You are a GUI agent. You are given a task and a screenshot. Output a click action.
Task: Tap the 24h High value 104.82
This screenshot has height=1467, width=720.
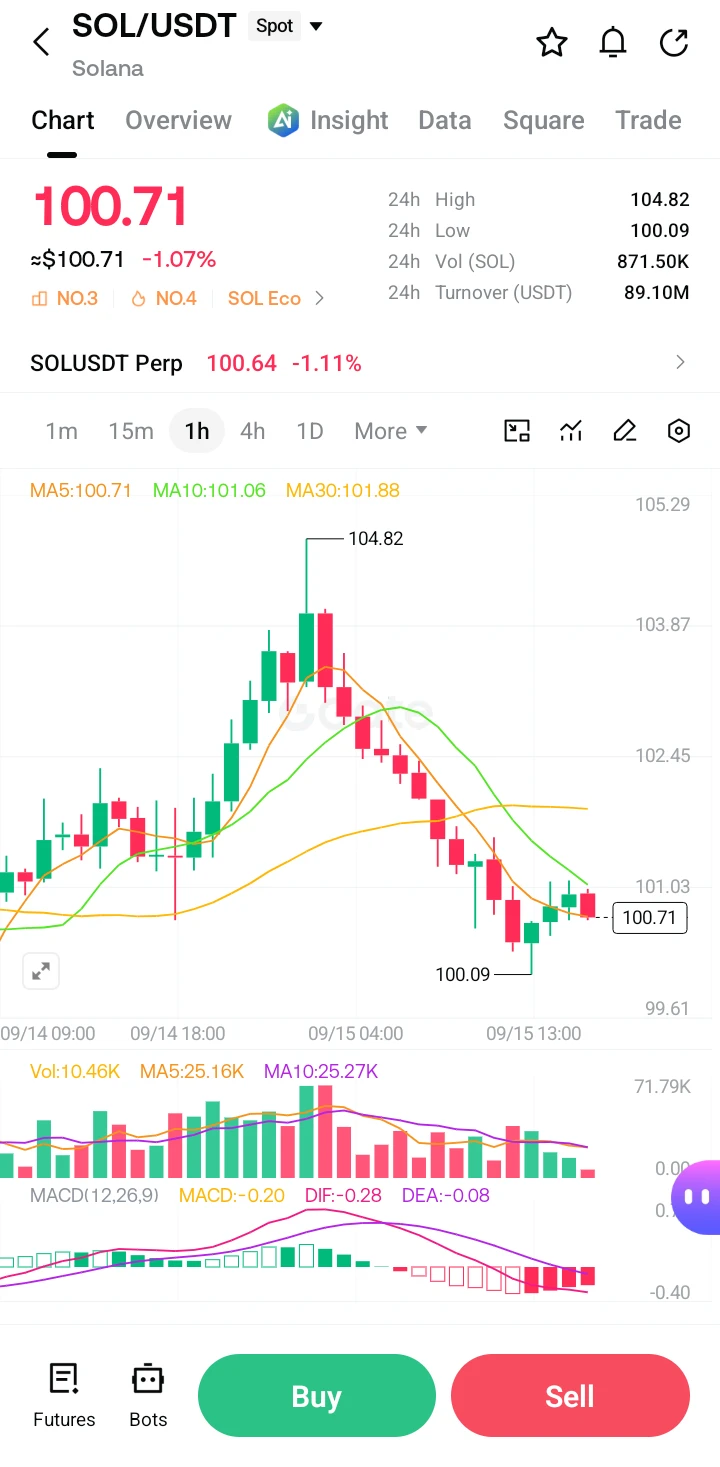pyautogui.click(x=660, y=200)
